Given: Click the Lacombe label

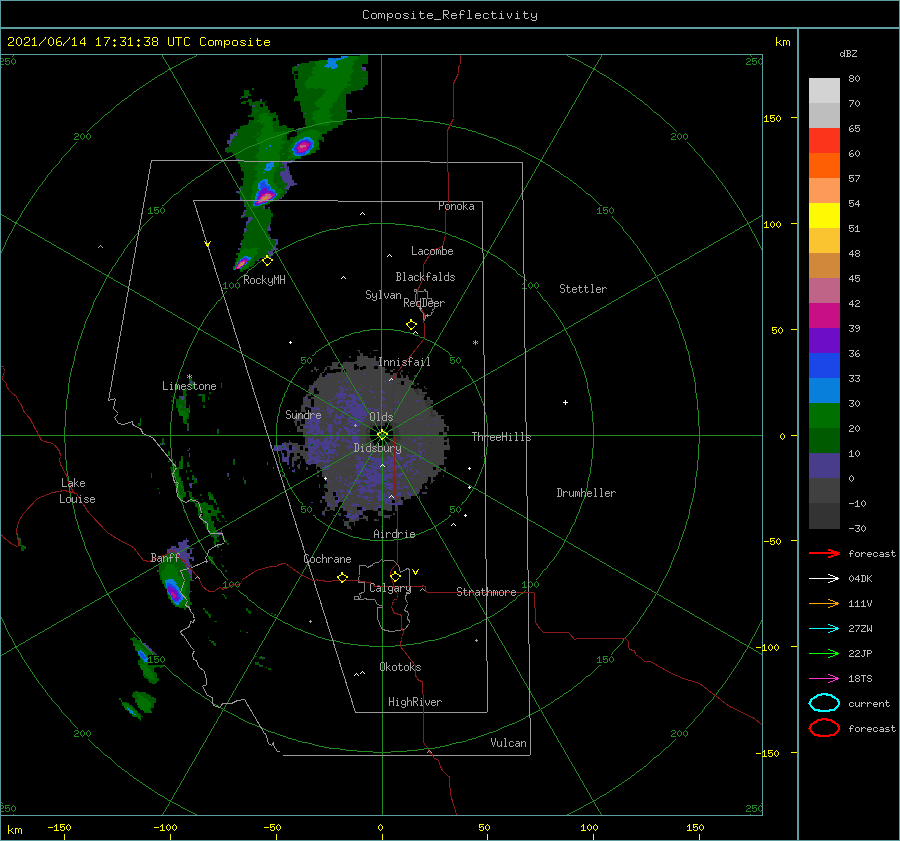Looking at the screenshot, I should 432,251.
